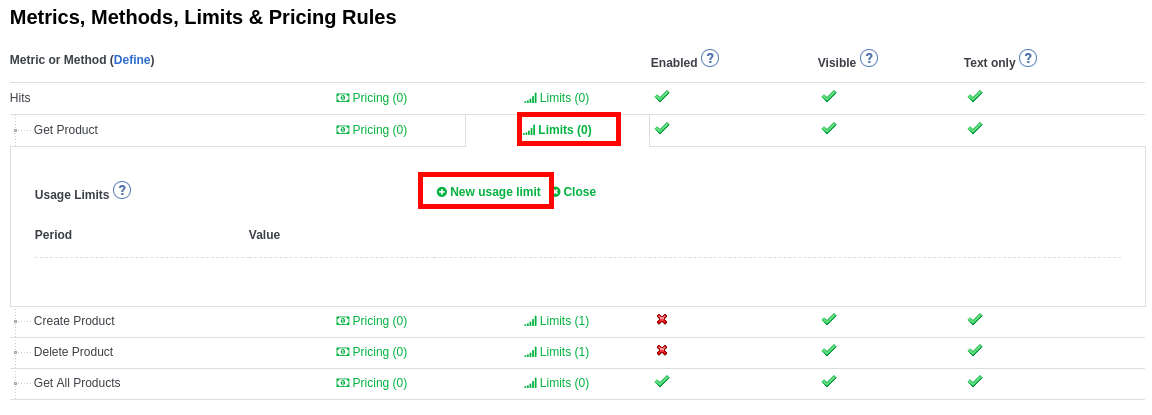Select the Get All Products method name
1152x415 pixels.
(x=77, y=383)
